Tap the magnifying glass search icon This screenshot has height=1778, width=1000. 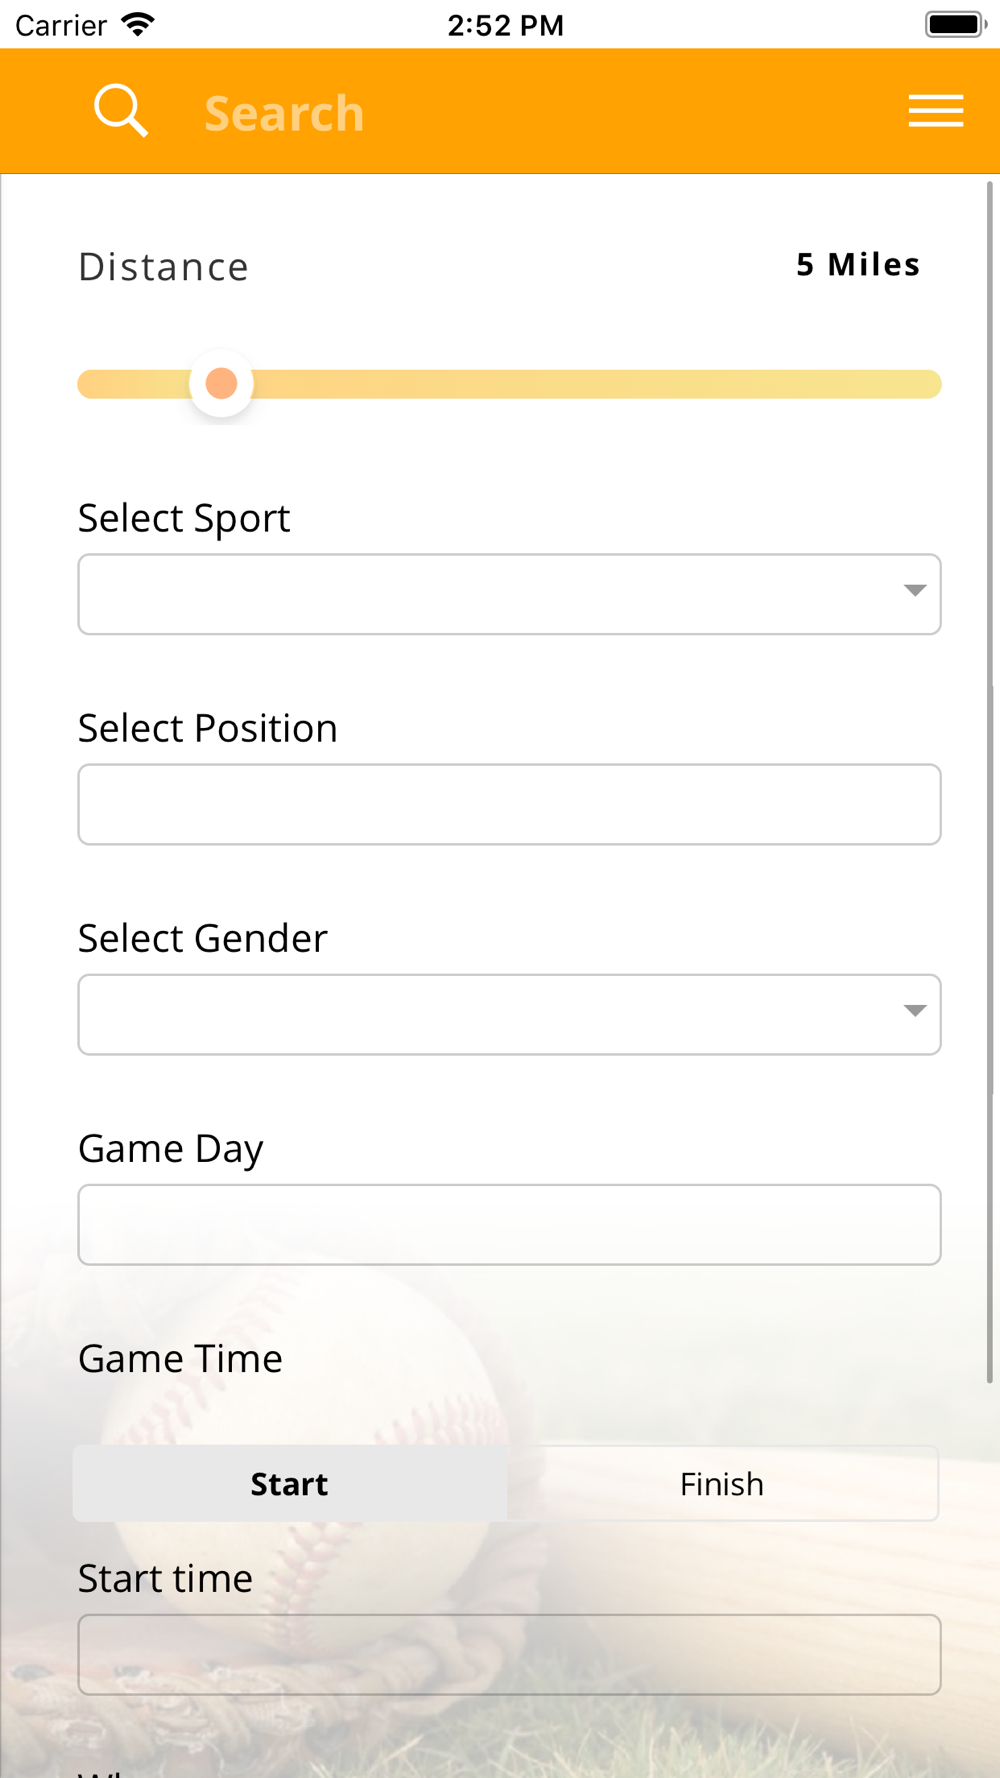pos(121,110)
